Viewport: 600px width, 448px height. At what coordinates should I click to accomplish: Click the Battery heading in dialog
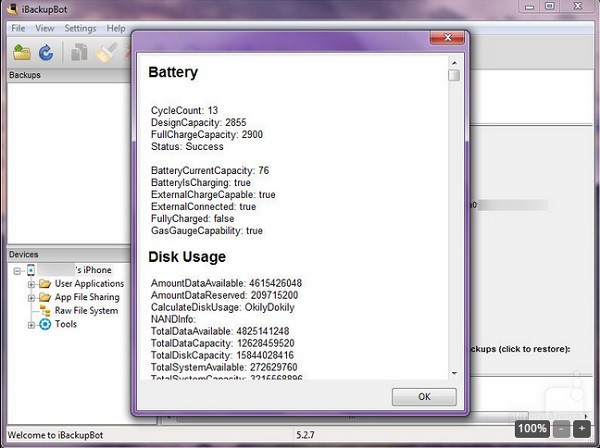(x=173, y=72)
